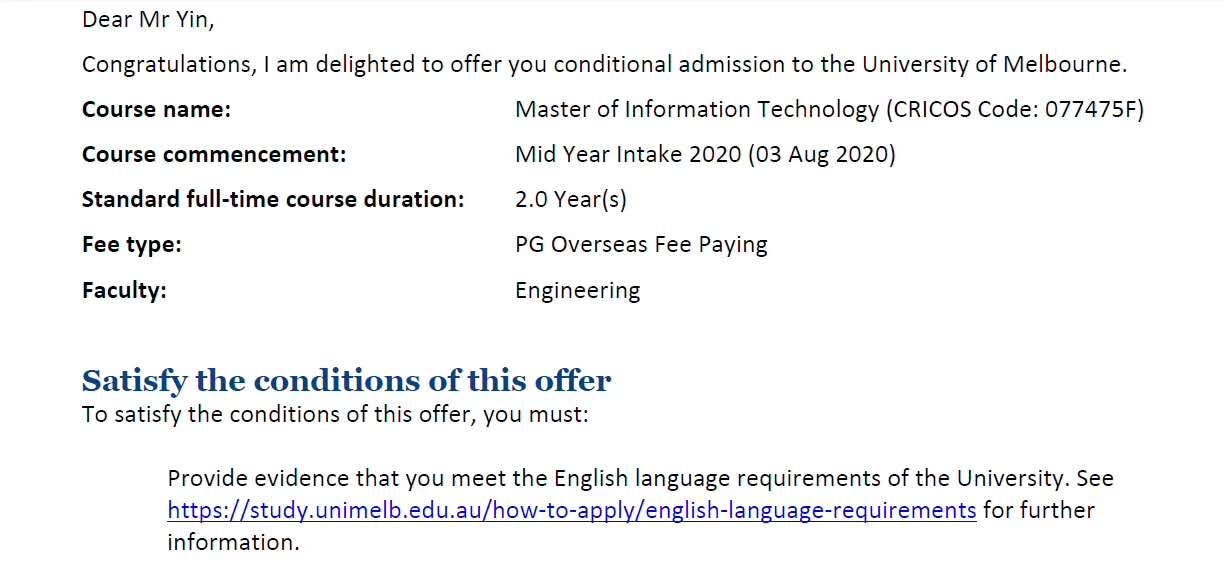Click the word 'information.' ending the paragraph
This screenshot has width=1224, height=572.
tap(233, 543)
